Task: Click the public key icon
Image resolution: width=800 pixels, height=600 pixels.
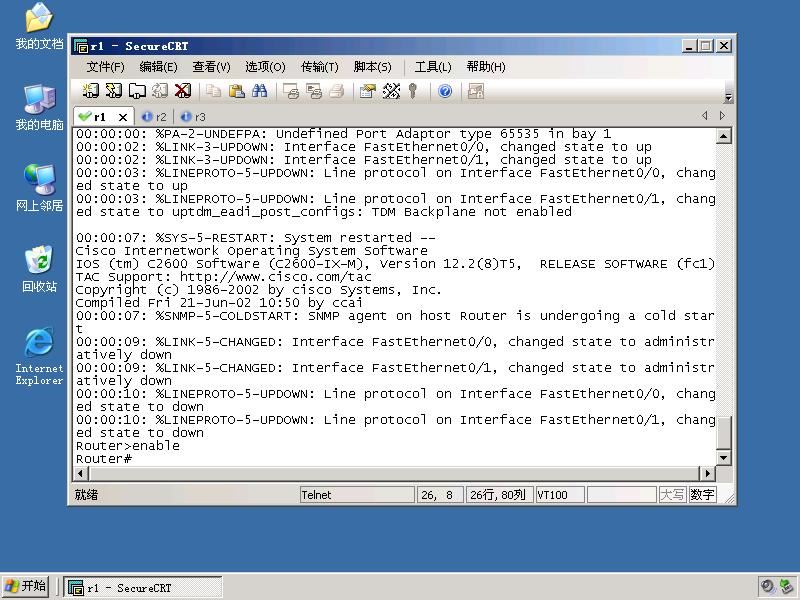Action: [413, 91]
